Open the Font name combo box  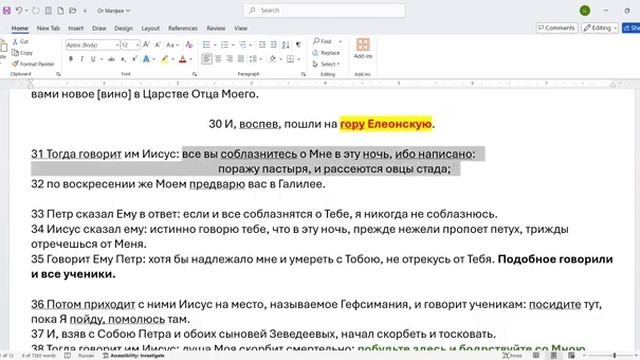[93, 45]
